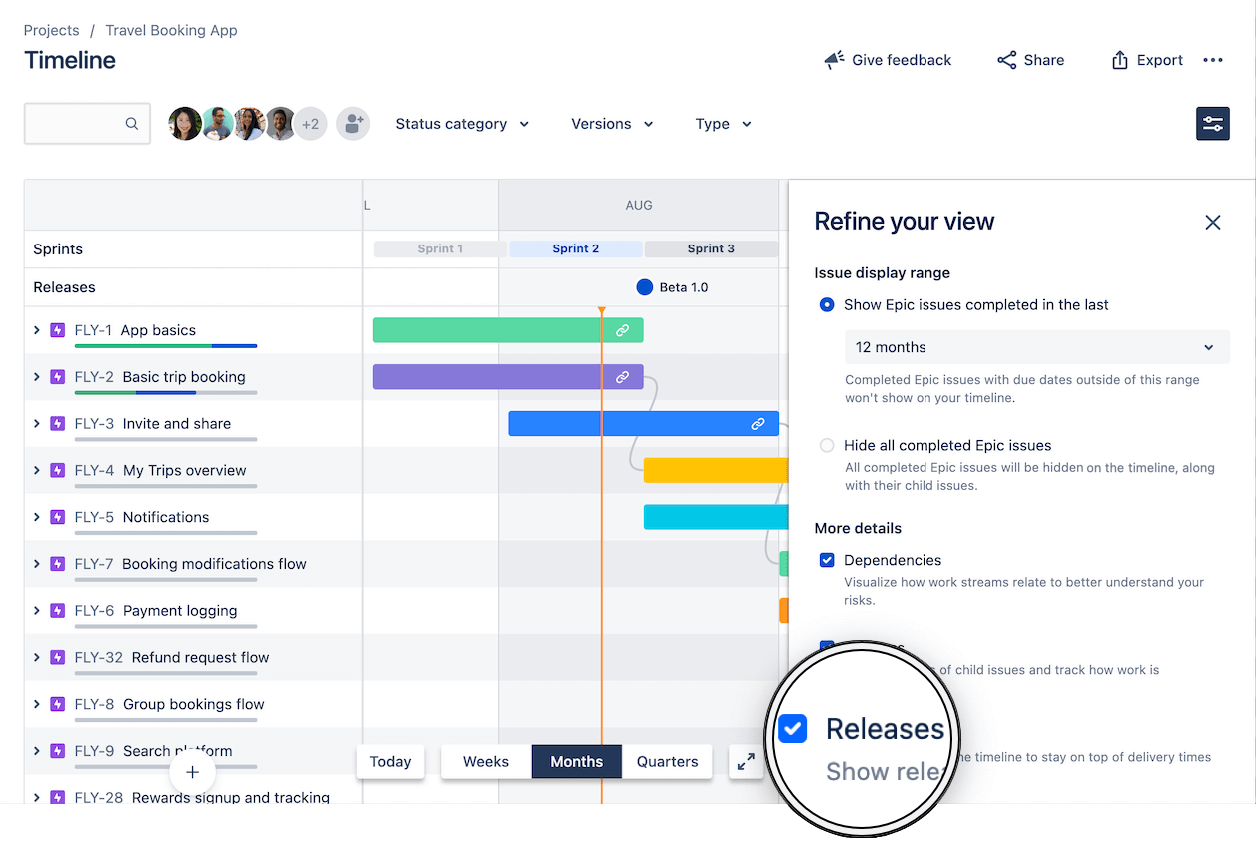Switch to the Weeks view tab
The height and width of the screenshot is (842, 1258).
[486, 761]
